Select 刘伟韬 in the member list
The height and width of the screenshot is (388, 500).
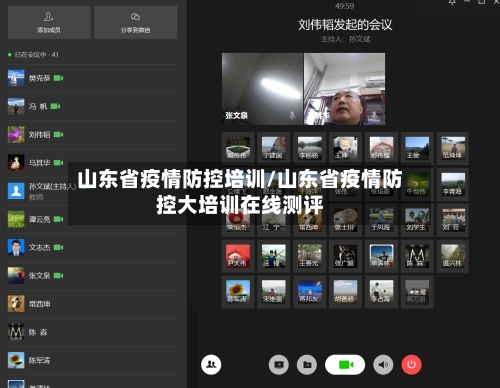coord(93,135)
